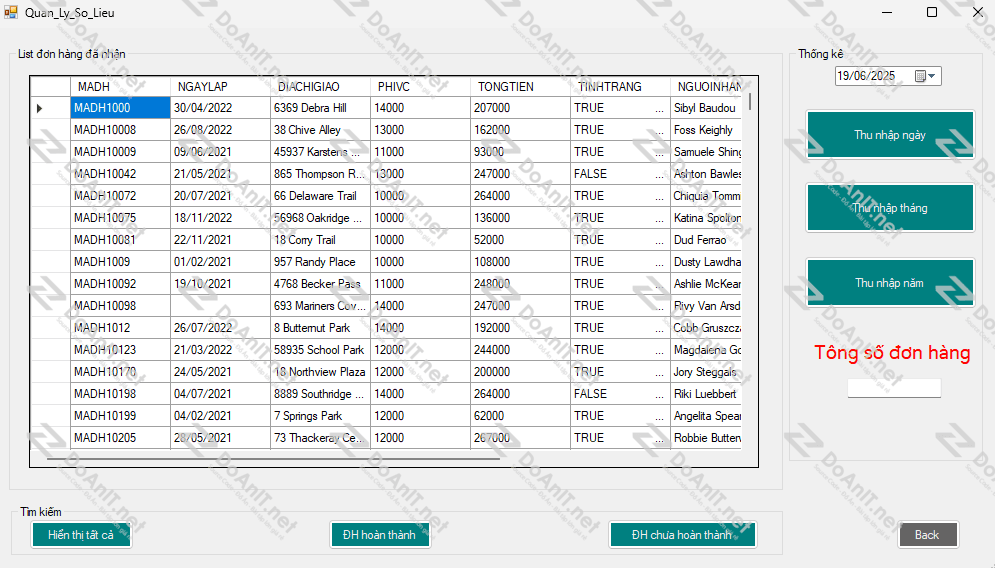Screen dimensions: 995x568
Task: Select cell MADH10098
Action: (120, 306)
